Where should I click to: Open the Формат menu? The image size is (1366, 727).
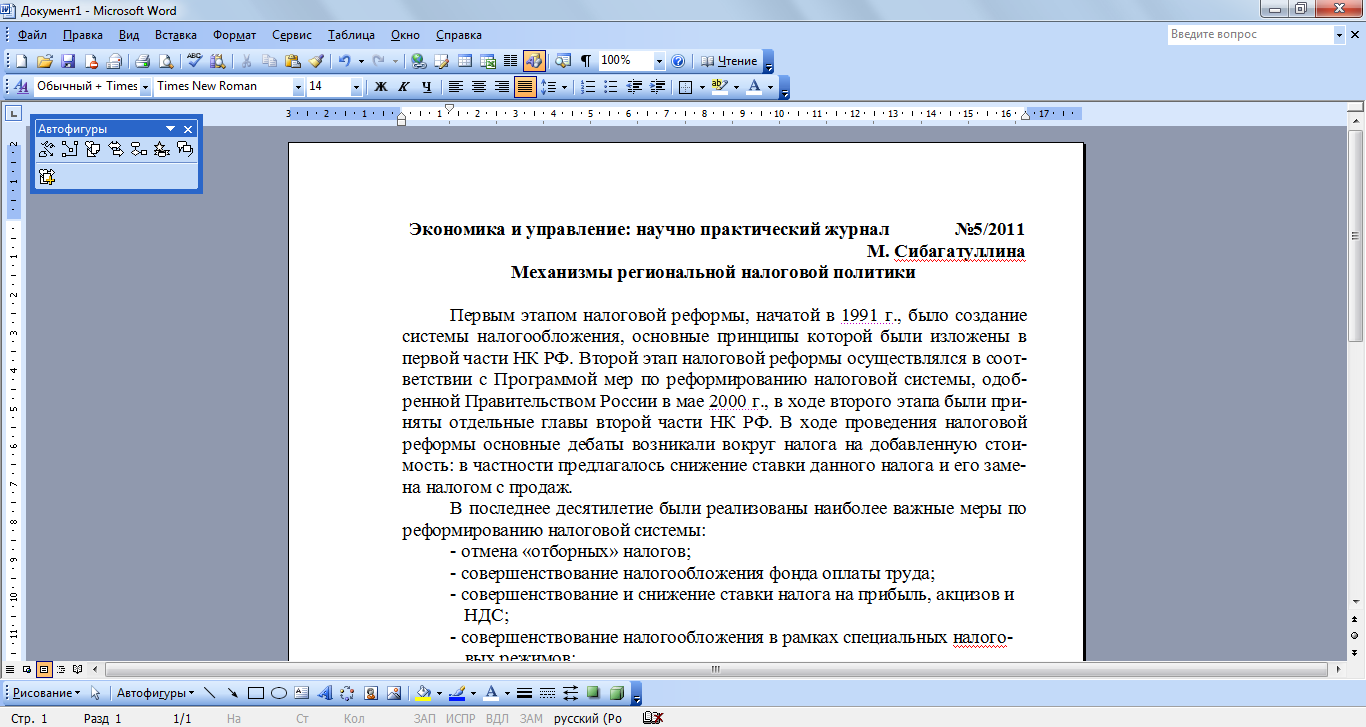(x=235, y=35)
